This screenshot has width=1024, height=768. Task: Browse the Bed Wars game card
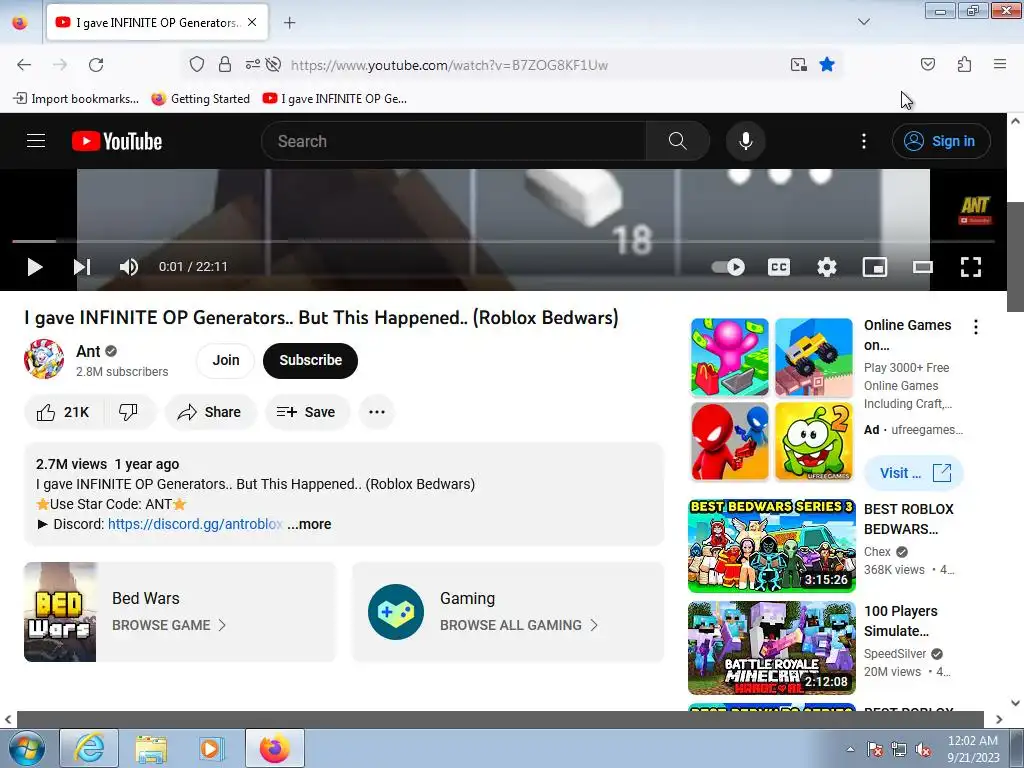click(180, 612)
